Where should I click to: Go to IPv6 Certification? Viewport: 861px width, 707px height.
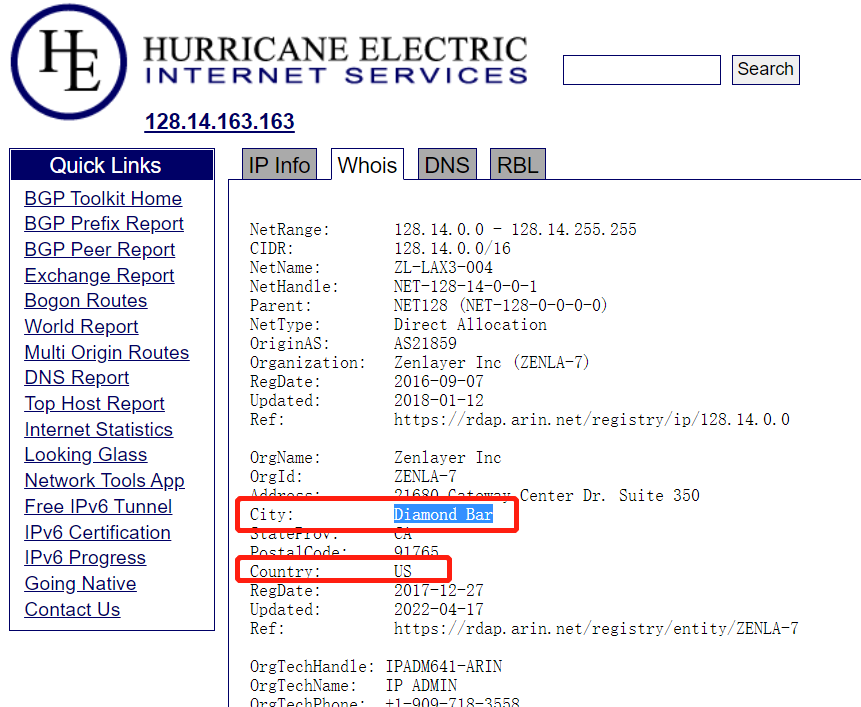[98, 532]
